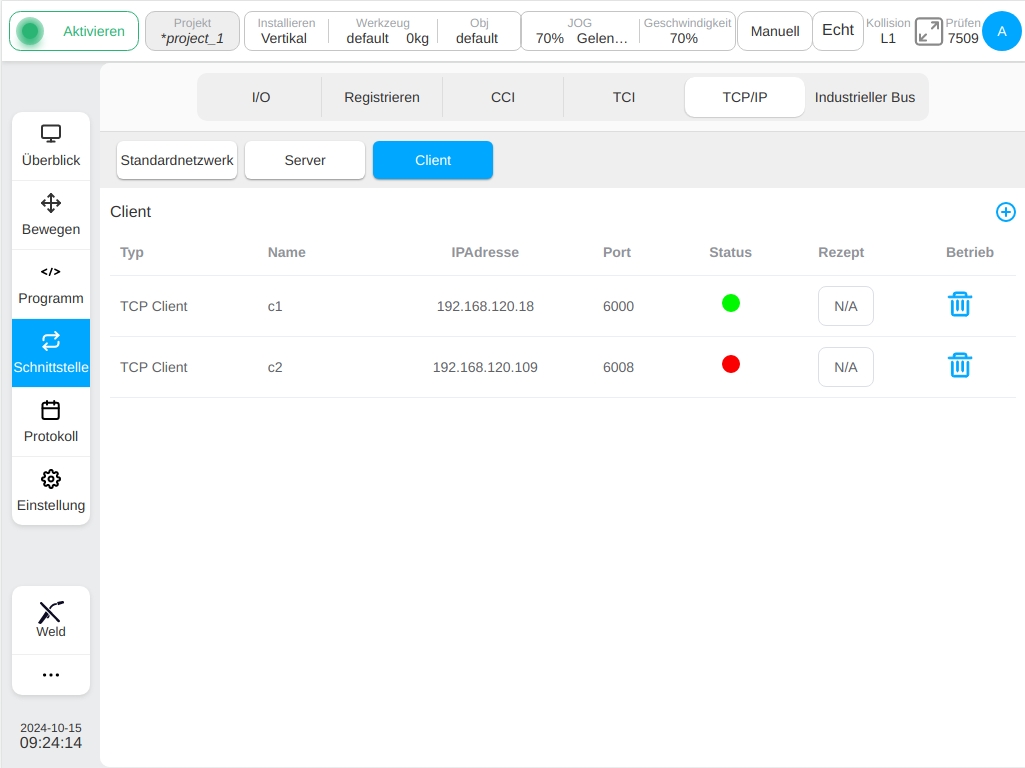Viewport: 1025px width, 768px height.
Task: Click IP address 192.168.120.109
Action: pyautogui.click(x=485, y=367)
